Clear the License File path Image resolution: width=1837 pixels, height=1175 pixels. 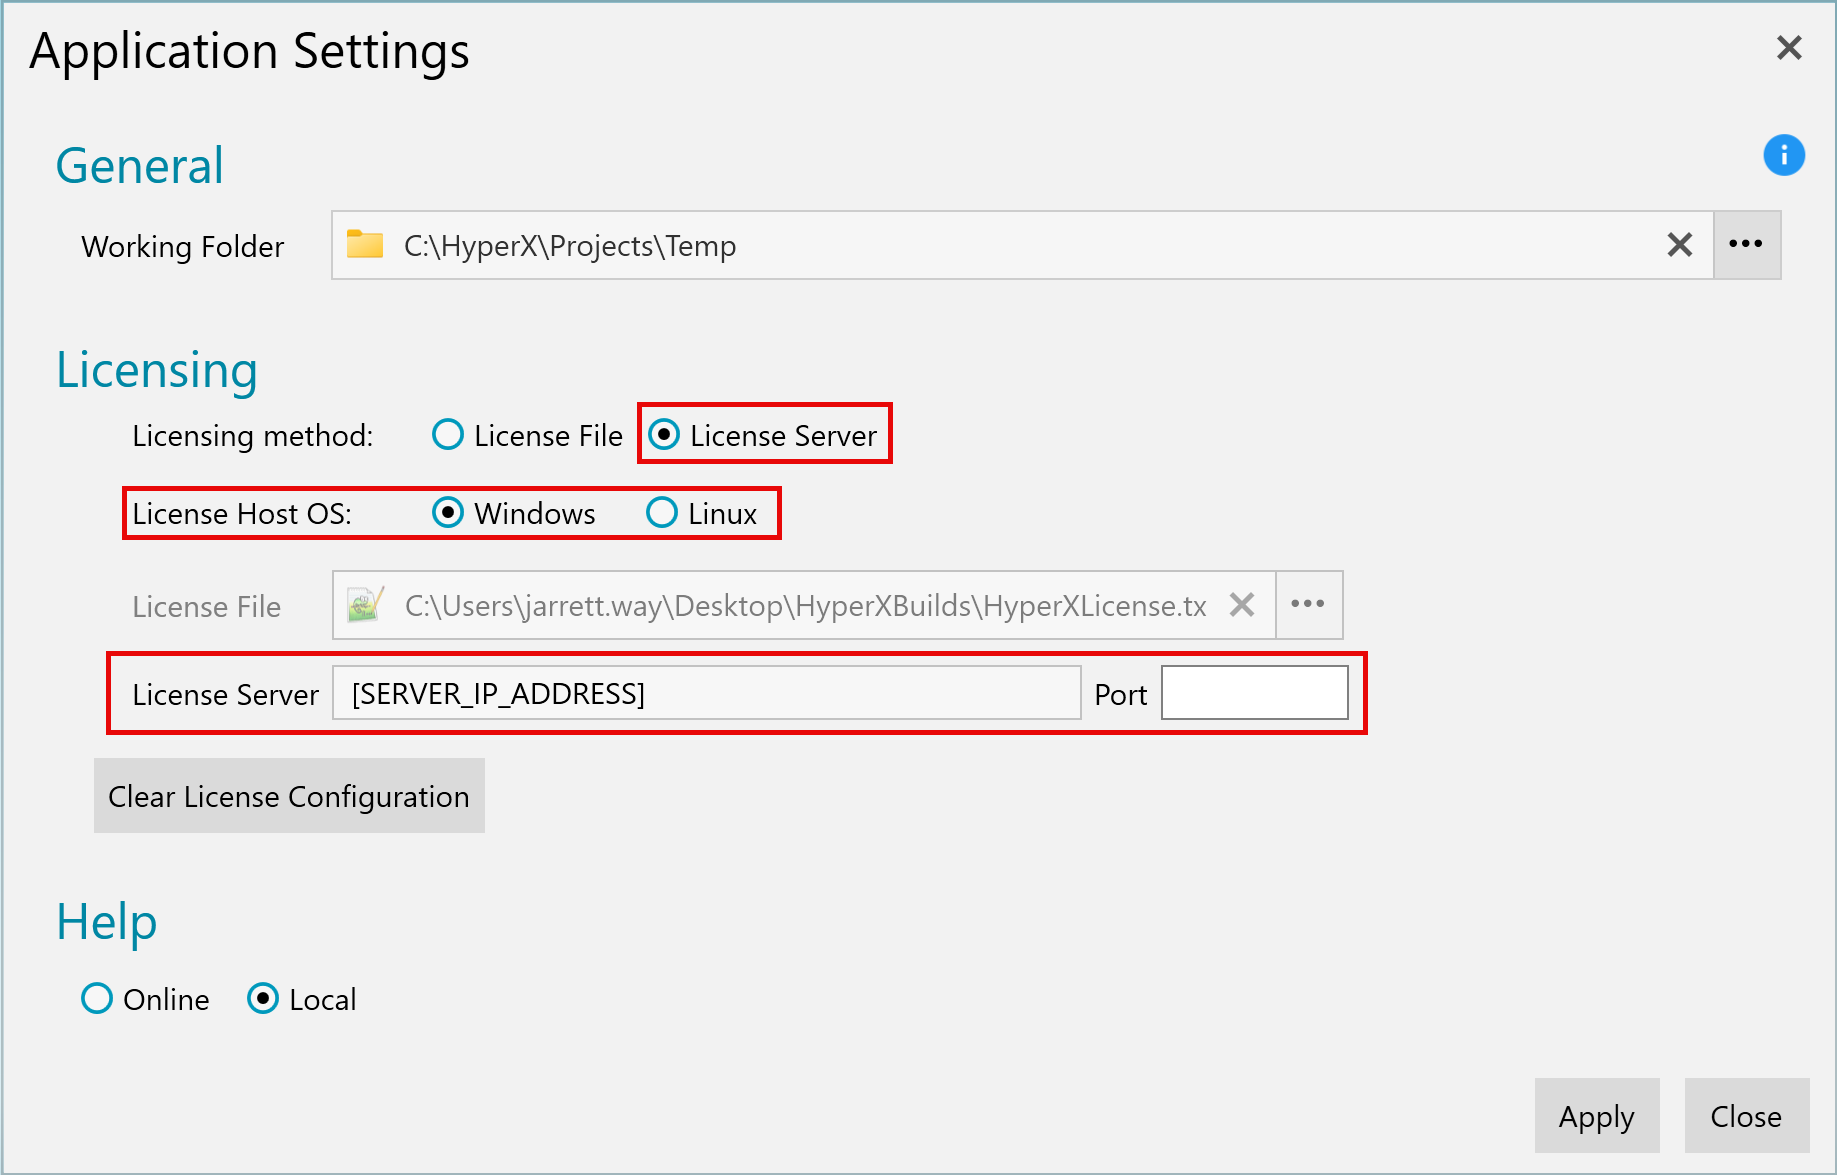pos(1242,605)
